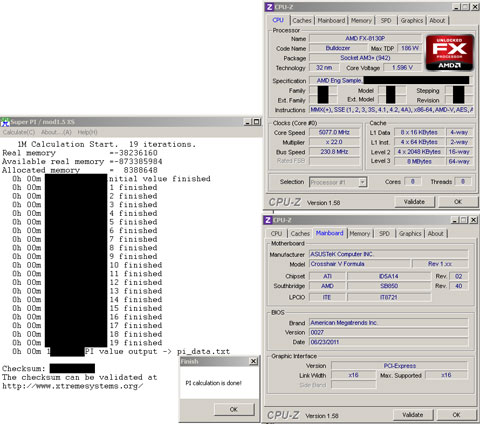The image size is (480, 424).
Task: Open Memory tab in bottom CPU-Z window
Action: (360, 234)
